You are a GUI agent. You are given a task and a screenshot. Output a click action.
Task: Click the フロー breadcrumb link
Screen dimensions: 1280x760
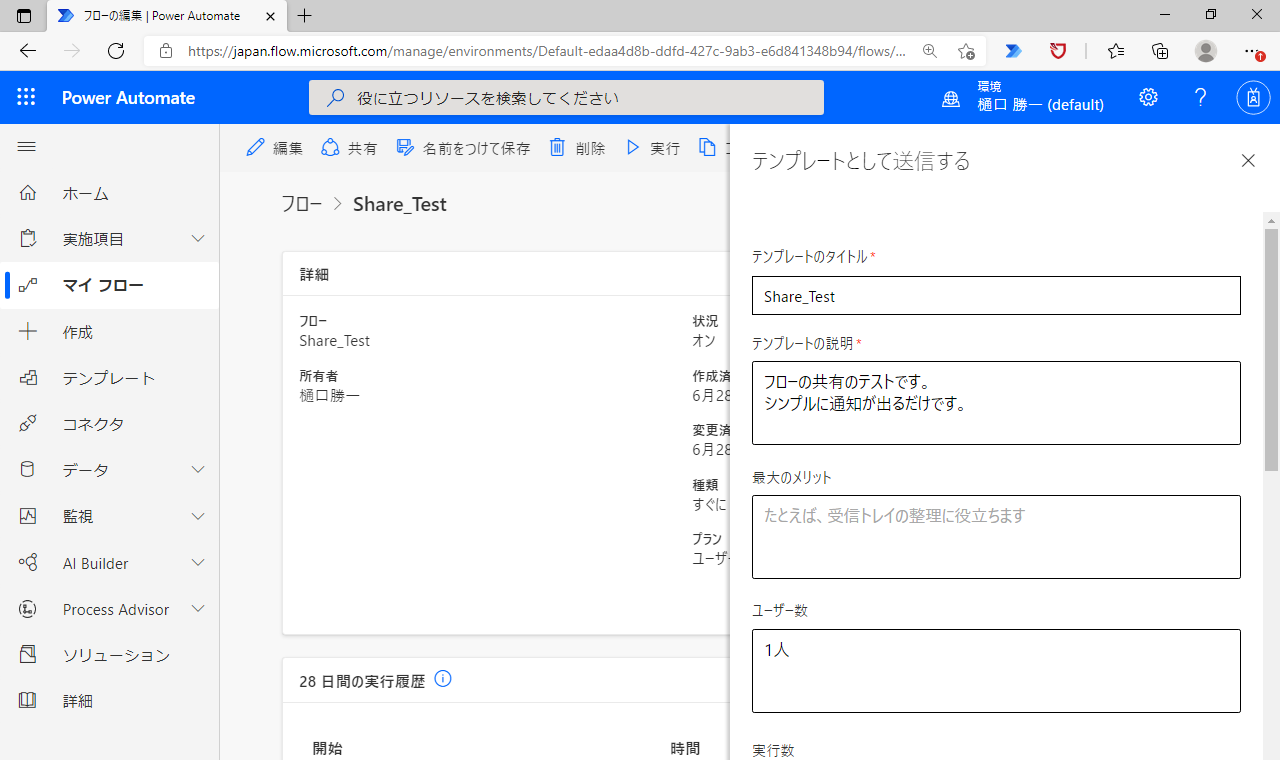(301, 204)
